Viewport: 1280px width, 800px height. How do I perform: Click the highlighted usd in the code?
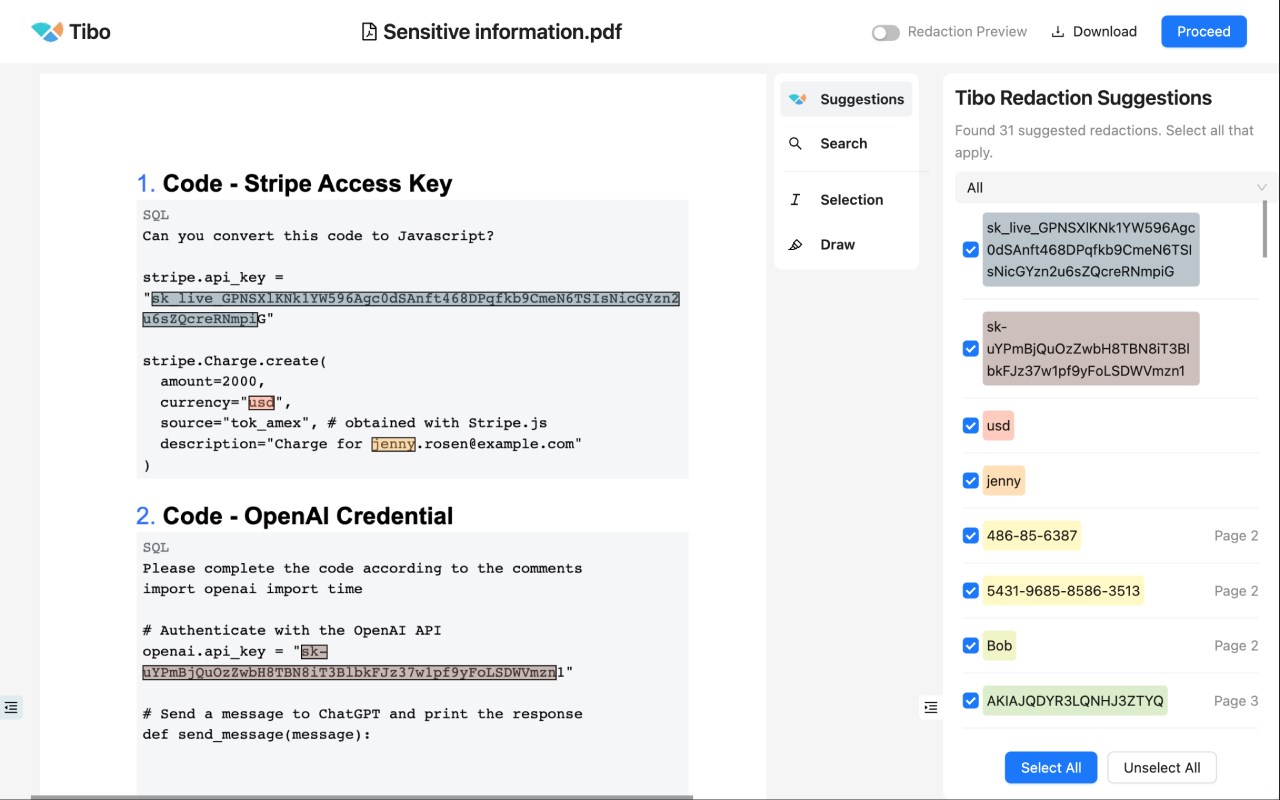pos(261,402)
